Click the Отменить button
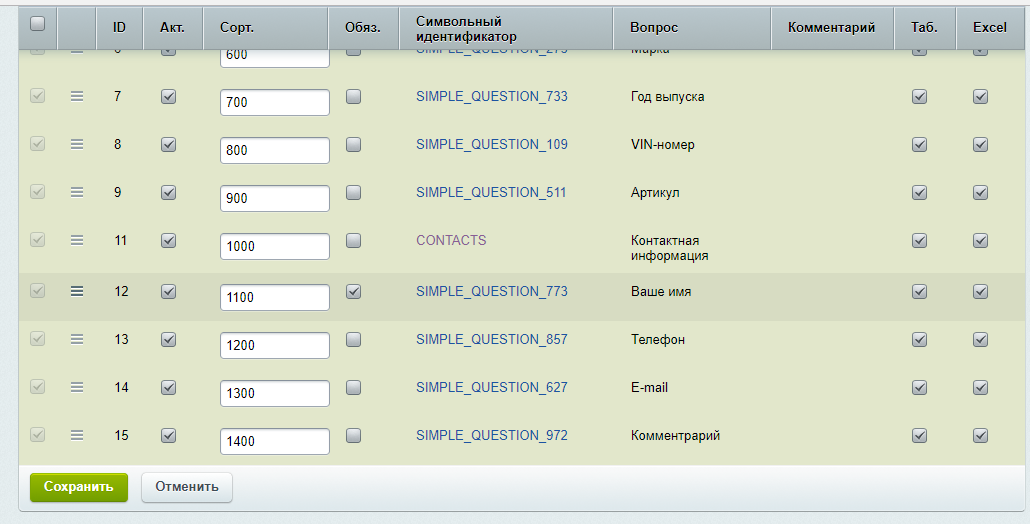Screen dimensions: 1030x524 point(187,487)
